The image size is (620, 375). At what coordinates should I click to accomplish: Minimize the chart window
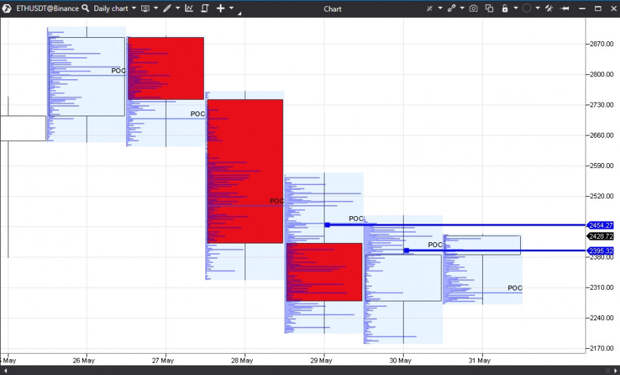pyautogui.click(x=582, y=8)
